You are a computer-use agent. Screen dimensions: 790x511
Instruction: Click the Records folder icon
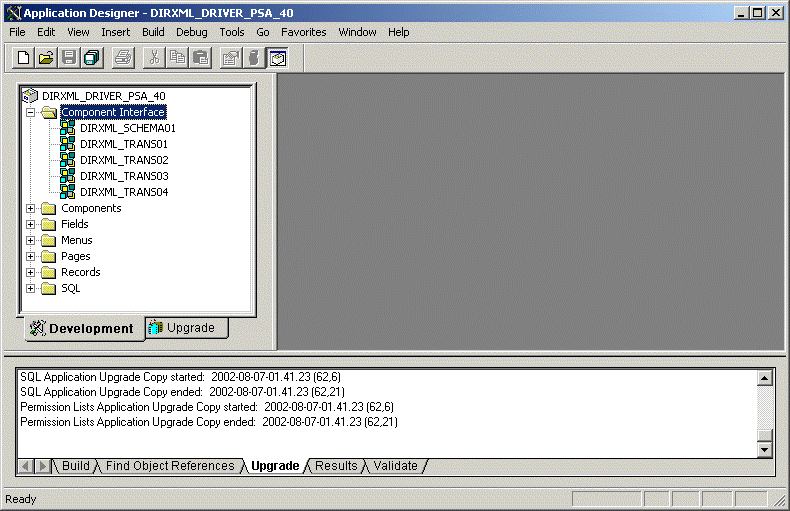49,272
